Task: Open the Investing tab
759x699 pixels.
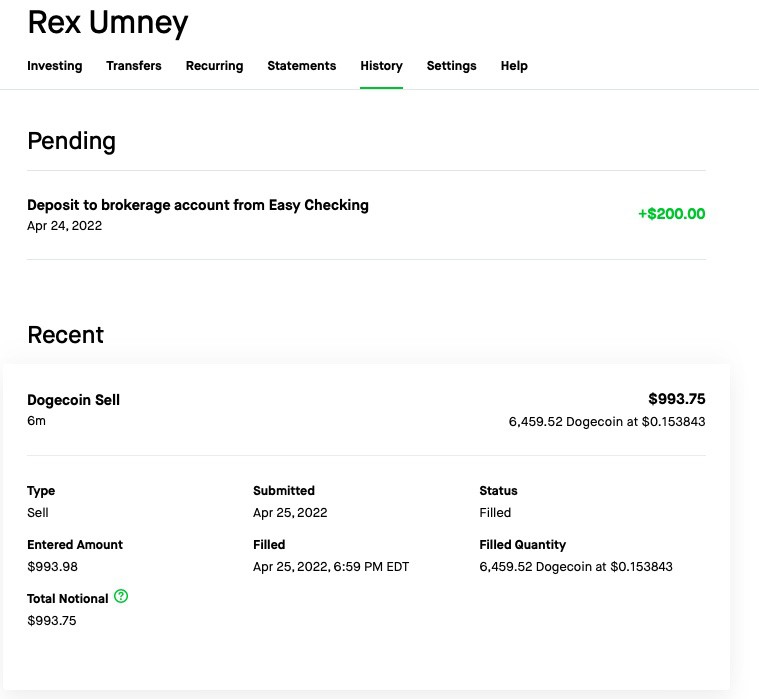Action: [x=55, y=66]
